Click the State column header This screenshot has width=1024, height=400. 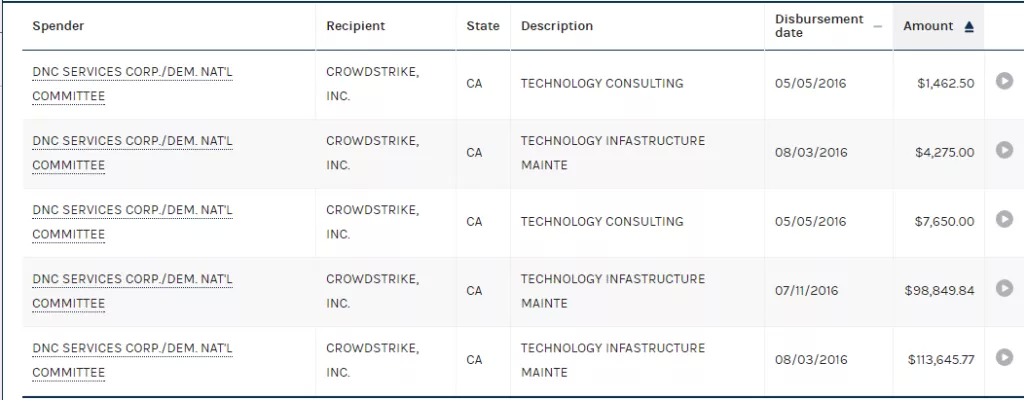point(483,26)
